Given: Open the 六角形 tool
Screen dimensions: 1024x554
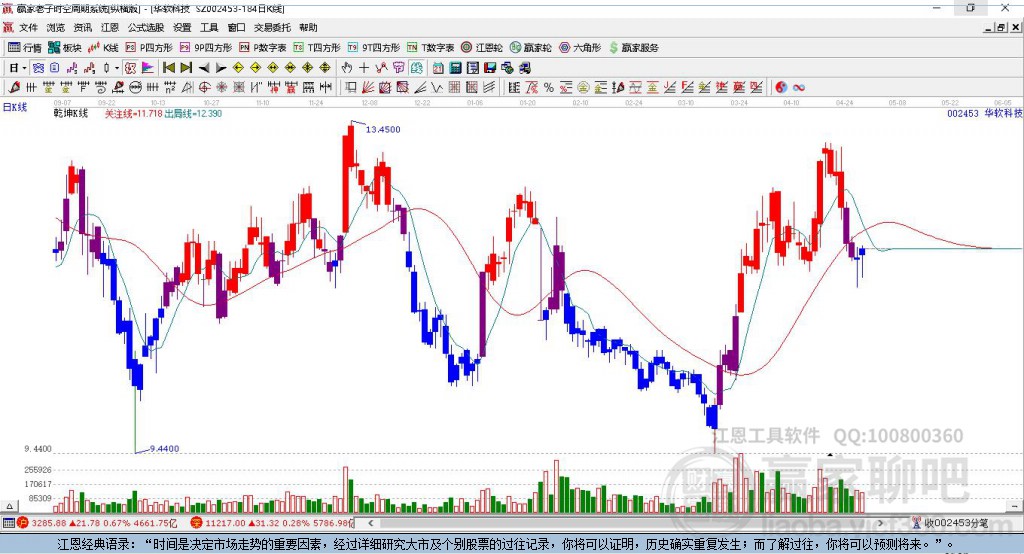Looking at the screenshot, I should point(580,48).
